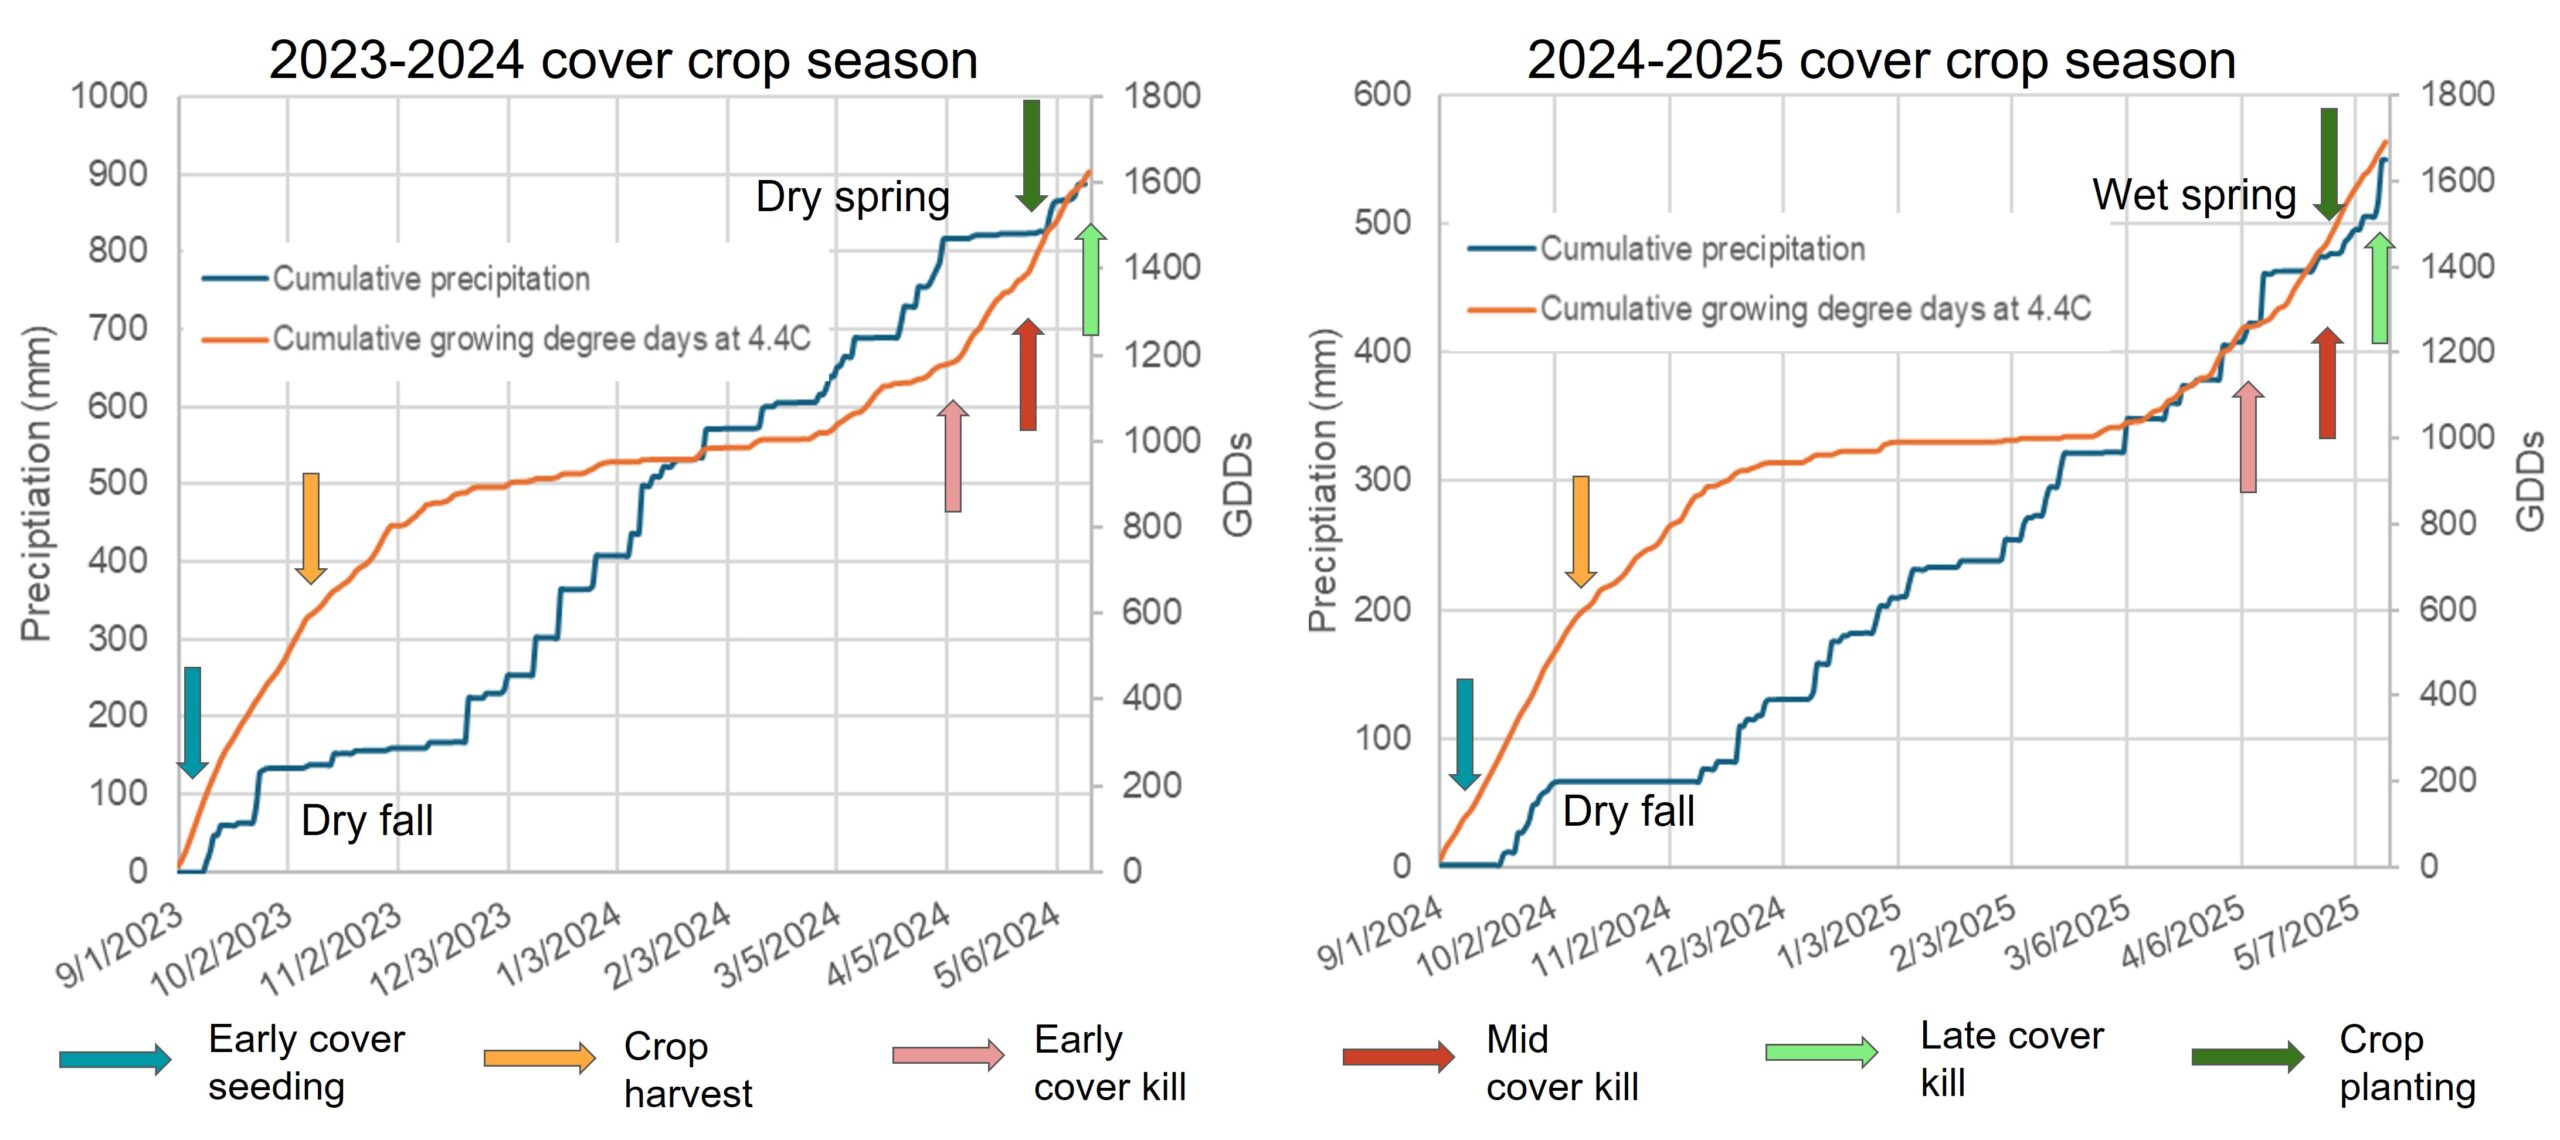This screenshot has width=2560, height=1140.
Task: Select the "2024-2025 cover crop season" chart title
Action: (x=1881, y=60)
